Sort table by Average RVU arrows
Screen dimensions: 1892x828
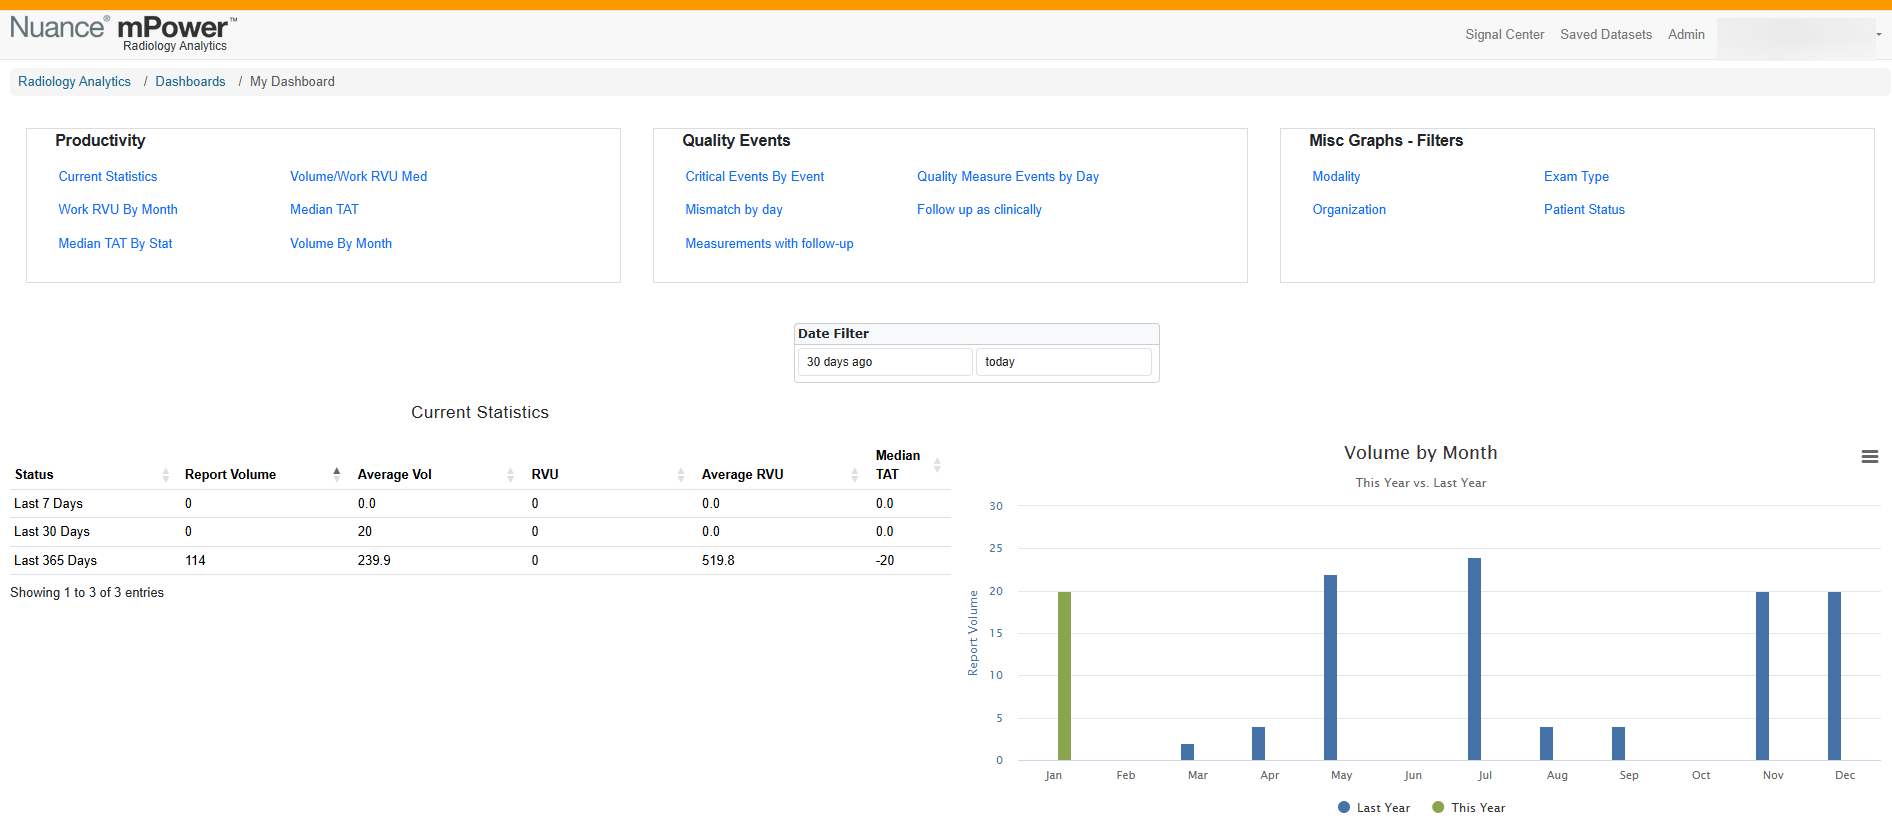click(x=855, y=475)
